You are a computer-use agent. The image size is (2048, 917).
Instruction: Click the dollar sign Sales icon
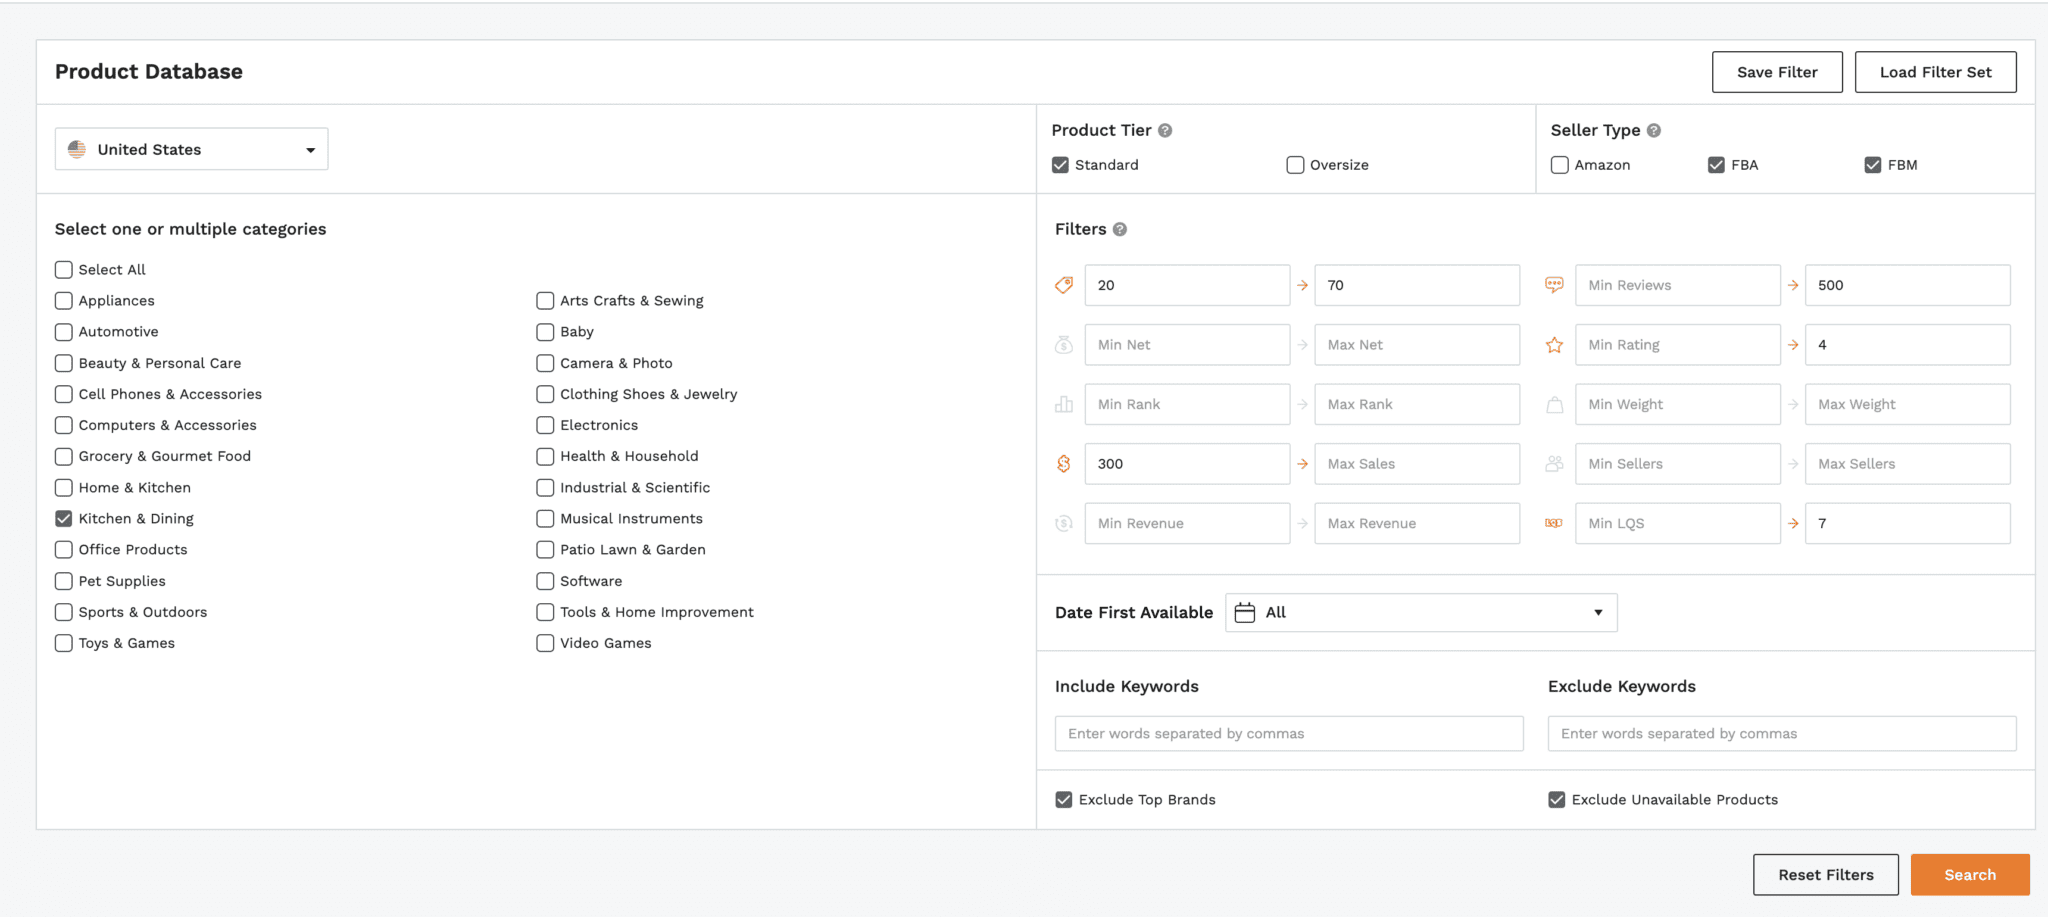point(1063,463)
